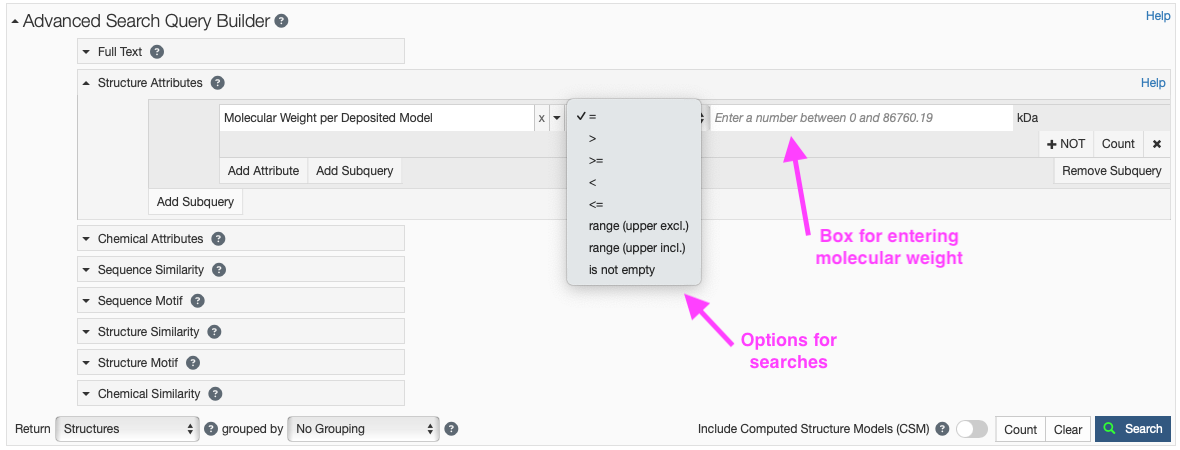
Task: Select 'is not empty' operator option
Action: 622,270
